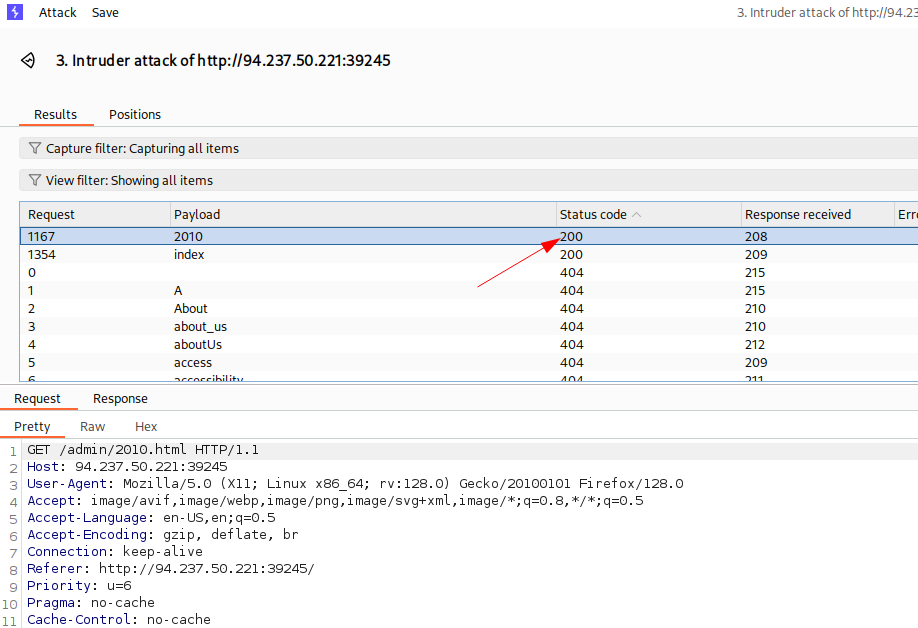Select the row with payload about_us
918x628 pixels.
198,327
